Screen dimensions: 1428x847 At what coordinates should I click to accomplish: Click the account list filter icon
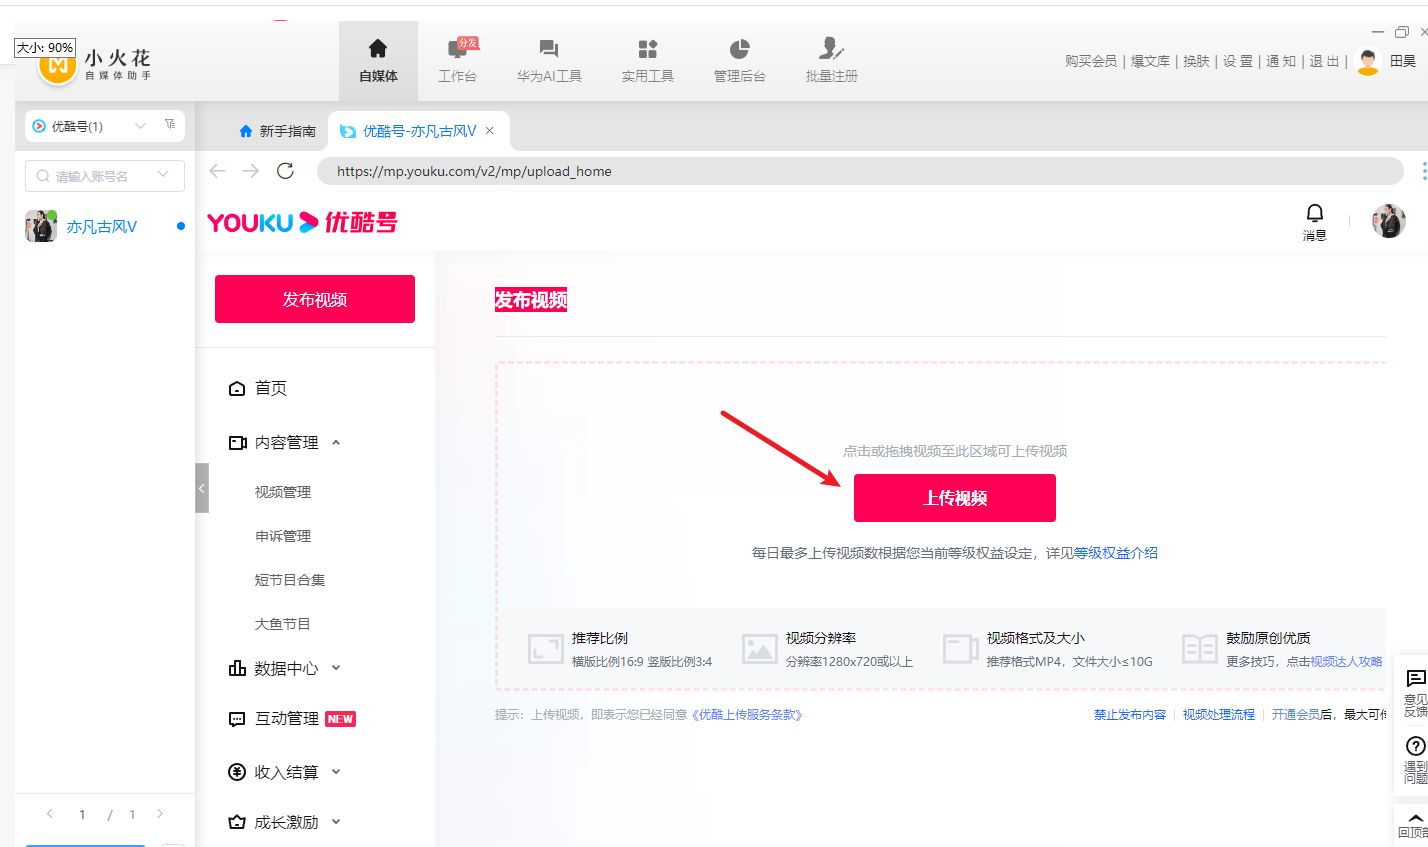click(170, 125)
